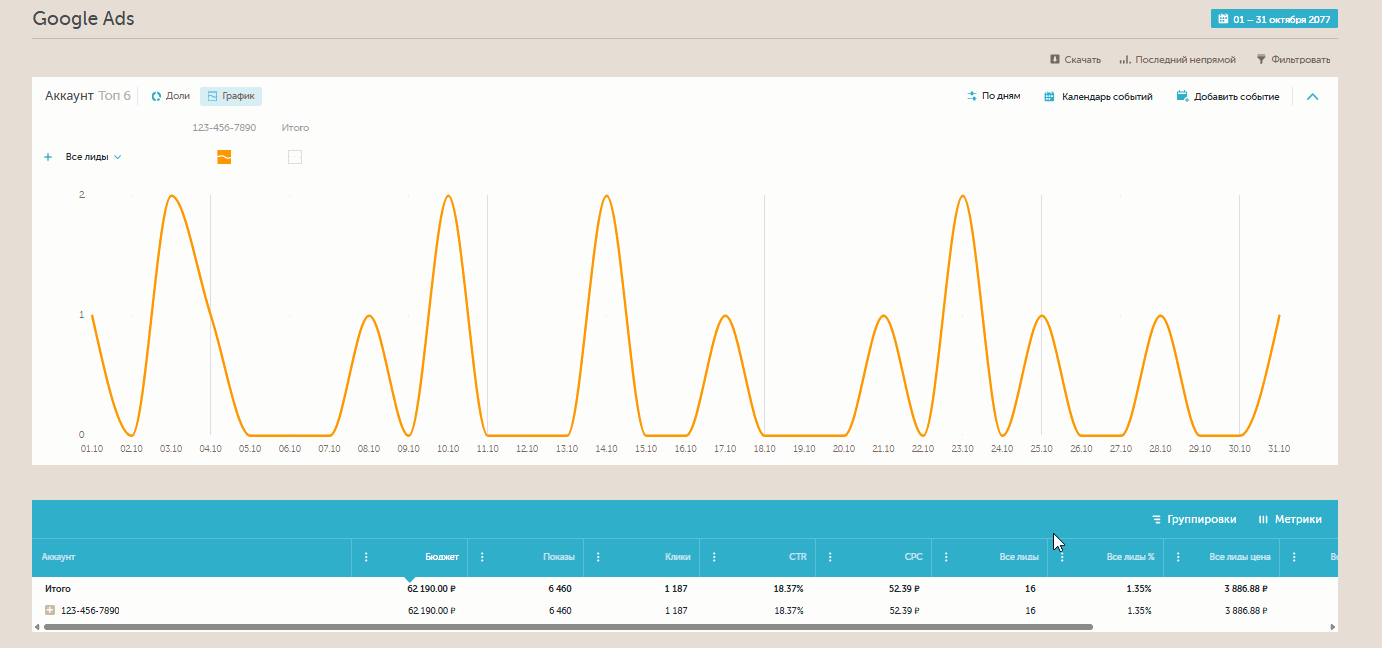This screenshot has height=648, width=1382.
Task: Toggle the orange 123-456-7890 graph line
Action: (224, 157)
